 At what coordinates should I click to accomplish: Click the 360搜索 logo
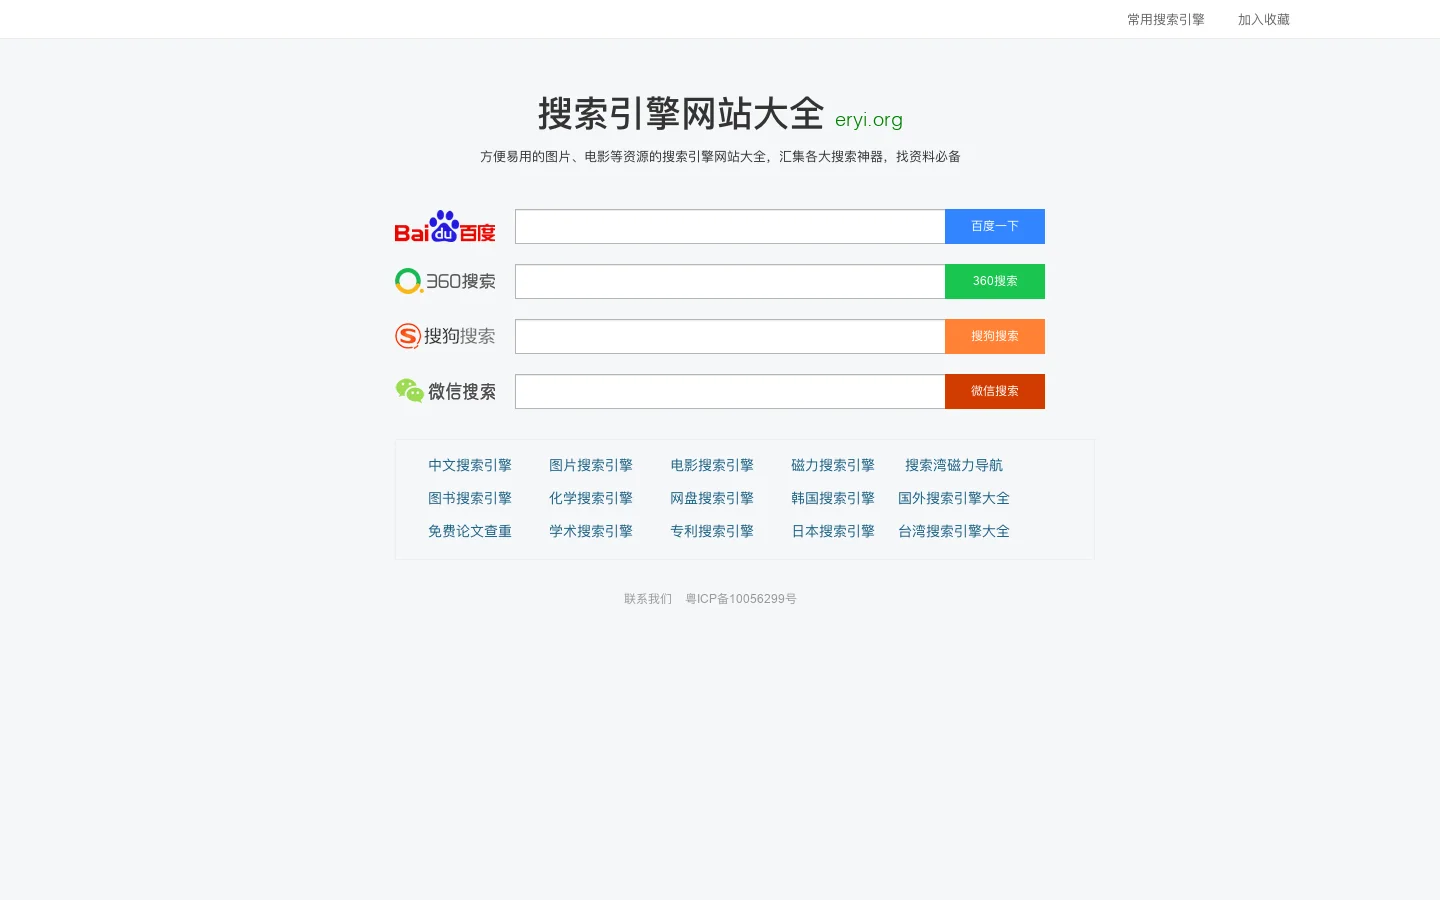pos(445,281)
